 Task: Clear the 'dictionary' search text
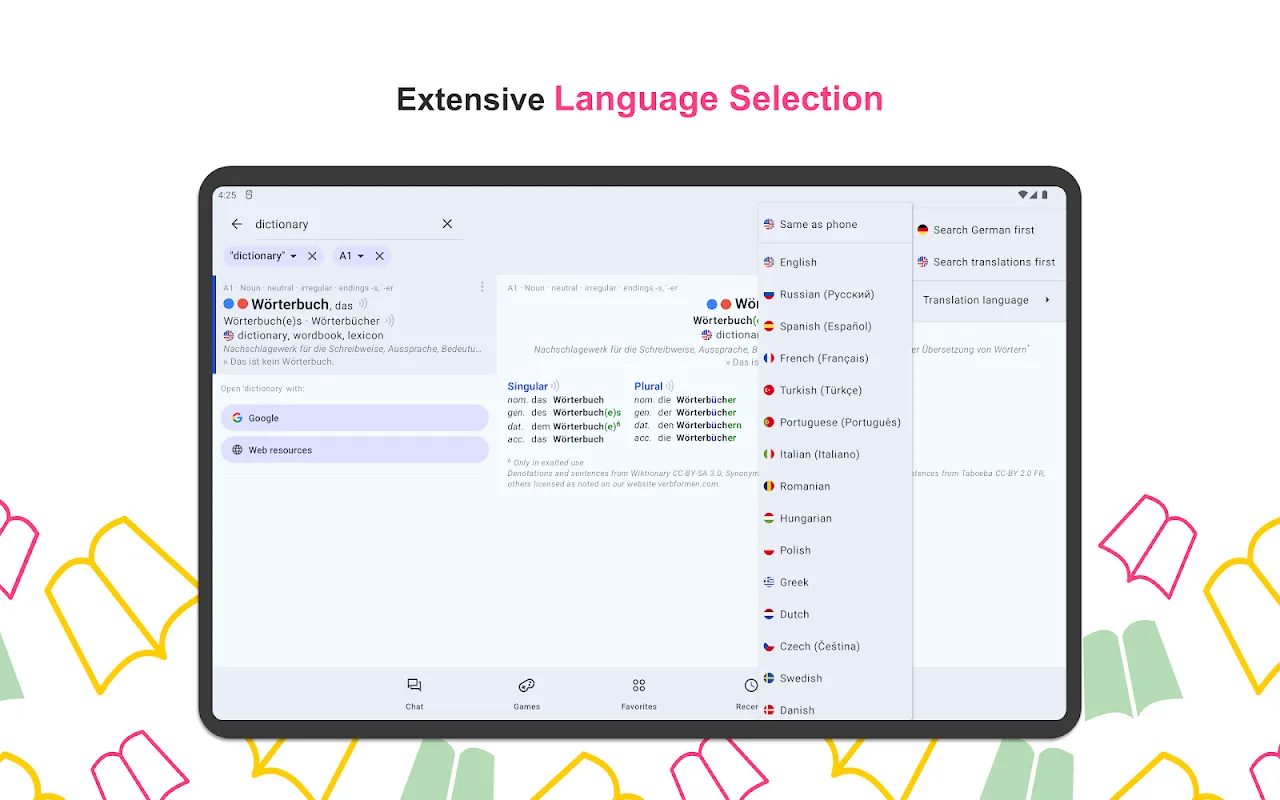[447, 224]
